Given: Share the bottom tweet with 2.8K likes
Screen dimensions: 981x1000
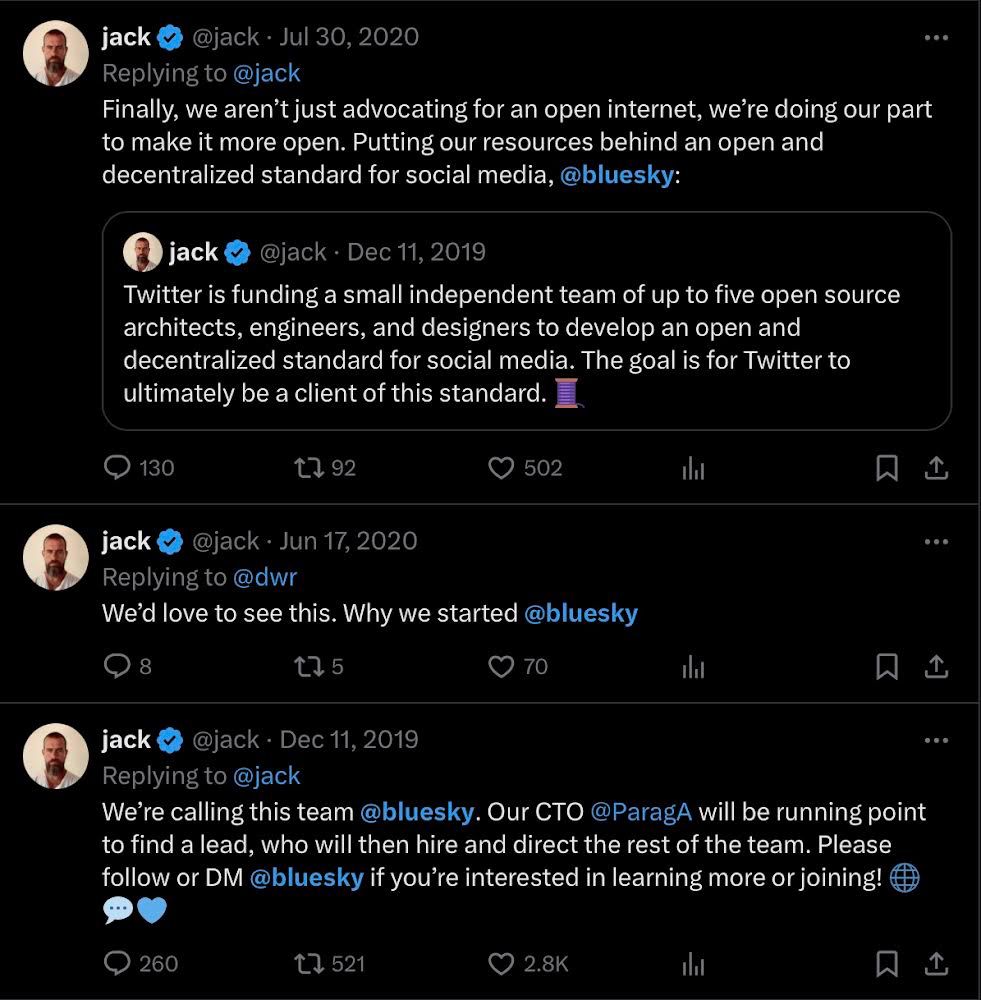Looking at the screenshot, I should pos(936,964).
